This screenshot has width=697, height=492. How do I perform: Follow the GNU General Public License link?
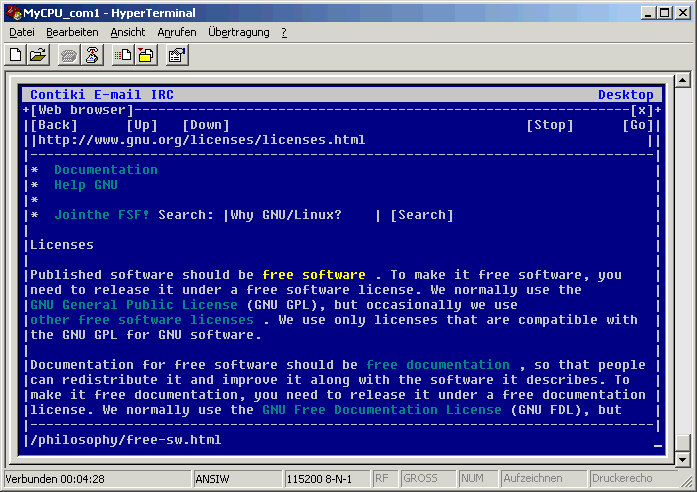[x=134, y=305]
